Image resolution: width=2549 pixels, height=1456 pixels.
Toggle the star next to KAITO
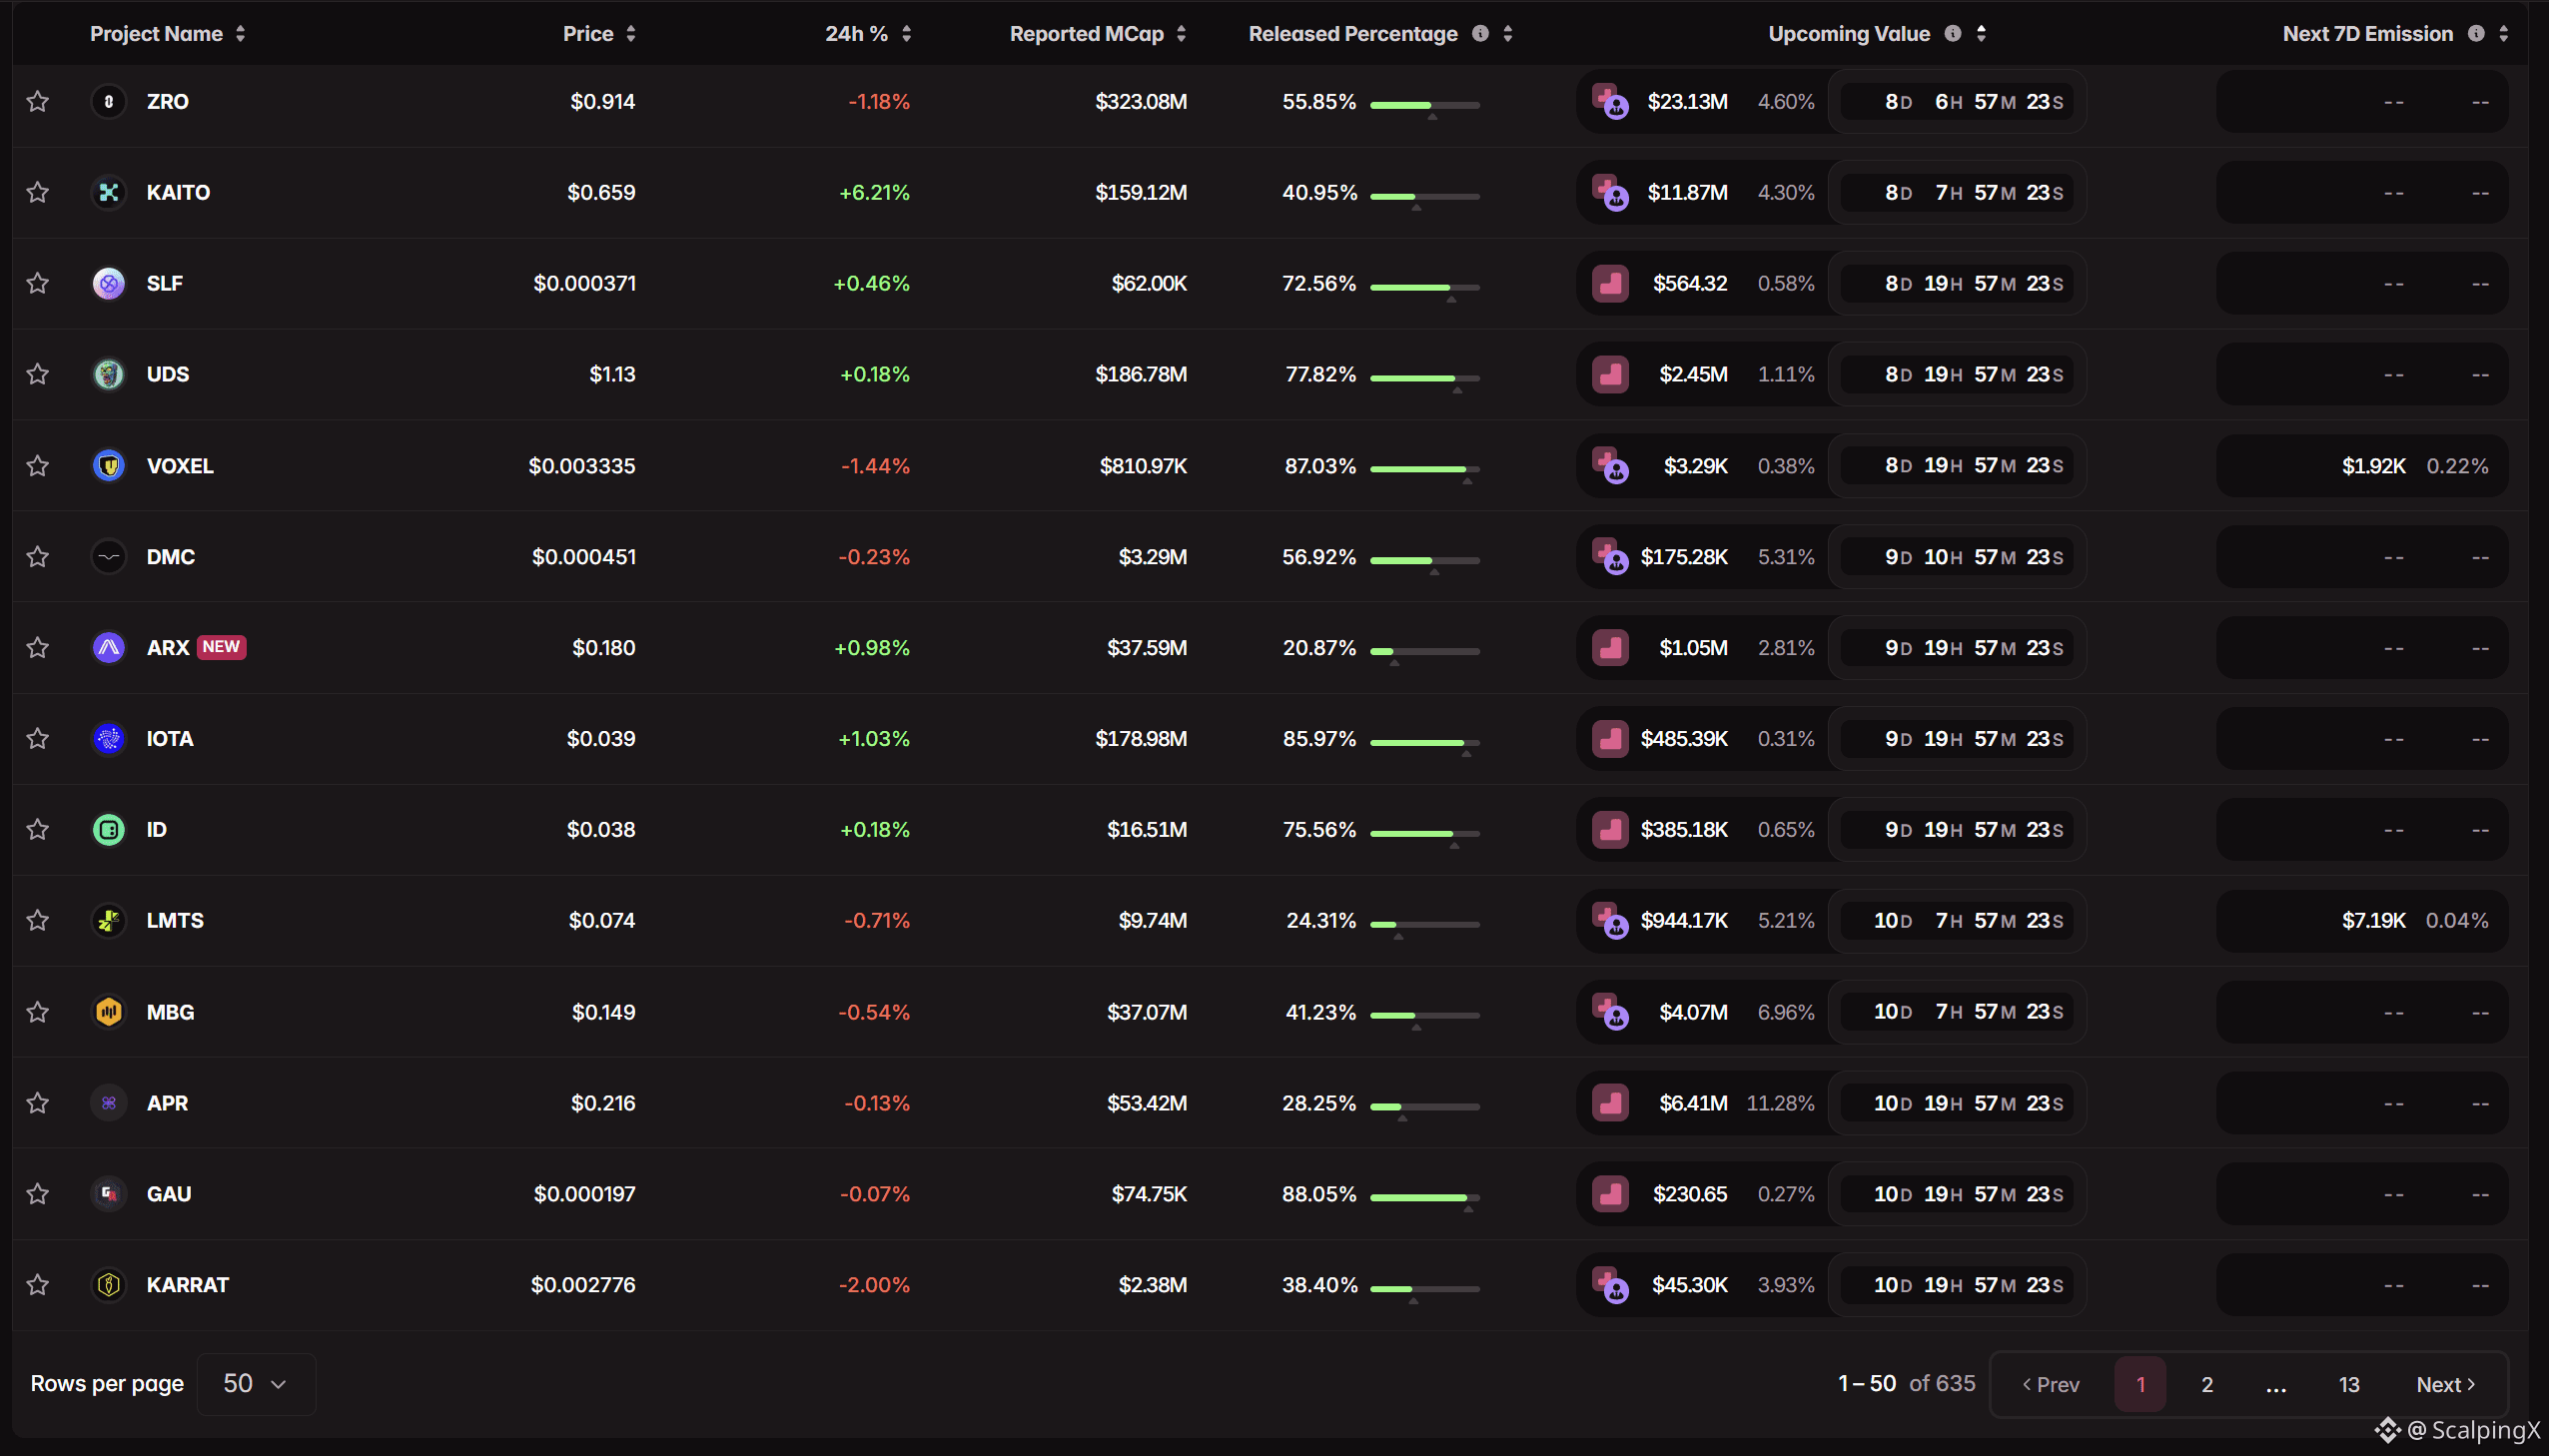click(x=38, y=192)
